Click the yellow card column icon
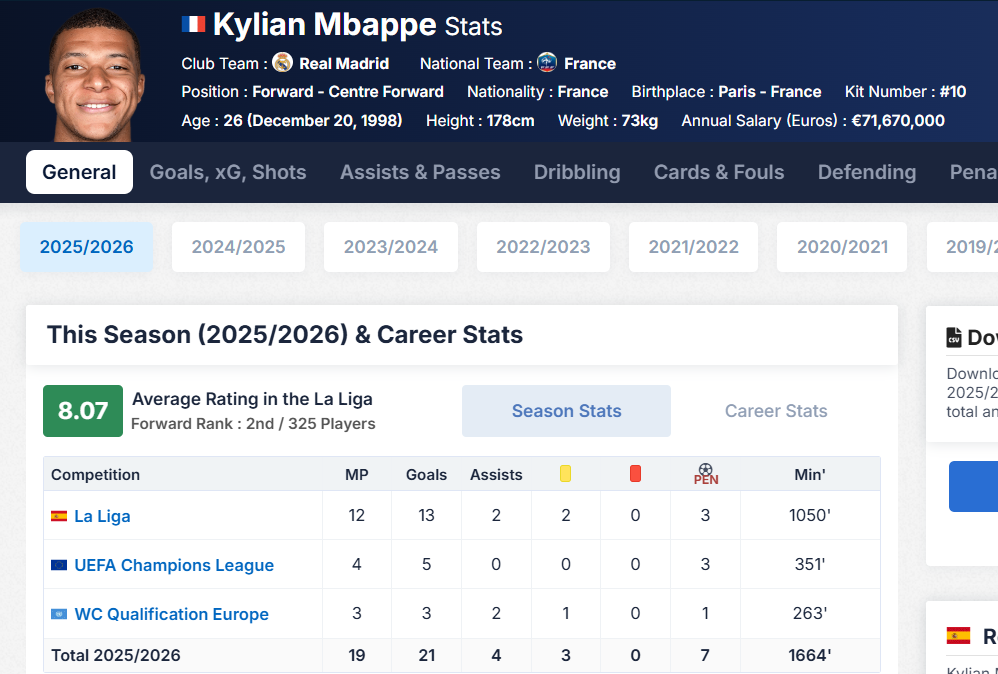998x674 pixels. [x=565, y=474]
